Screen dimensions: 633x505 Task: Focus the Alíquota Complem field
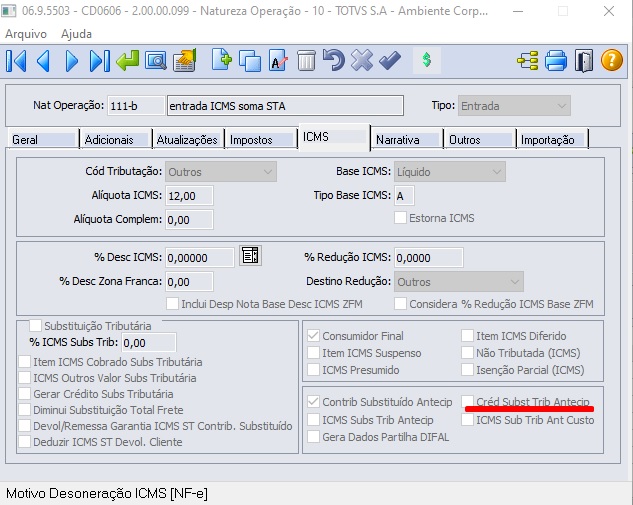189,220
